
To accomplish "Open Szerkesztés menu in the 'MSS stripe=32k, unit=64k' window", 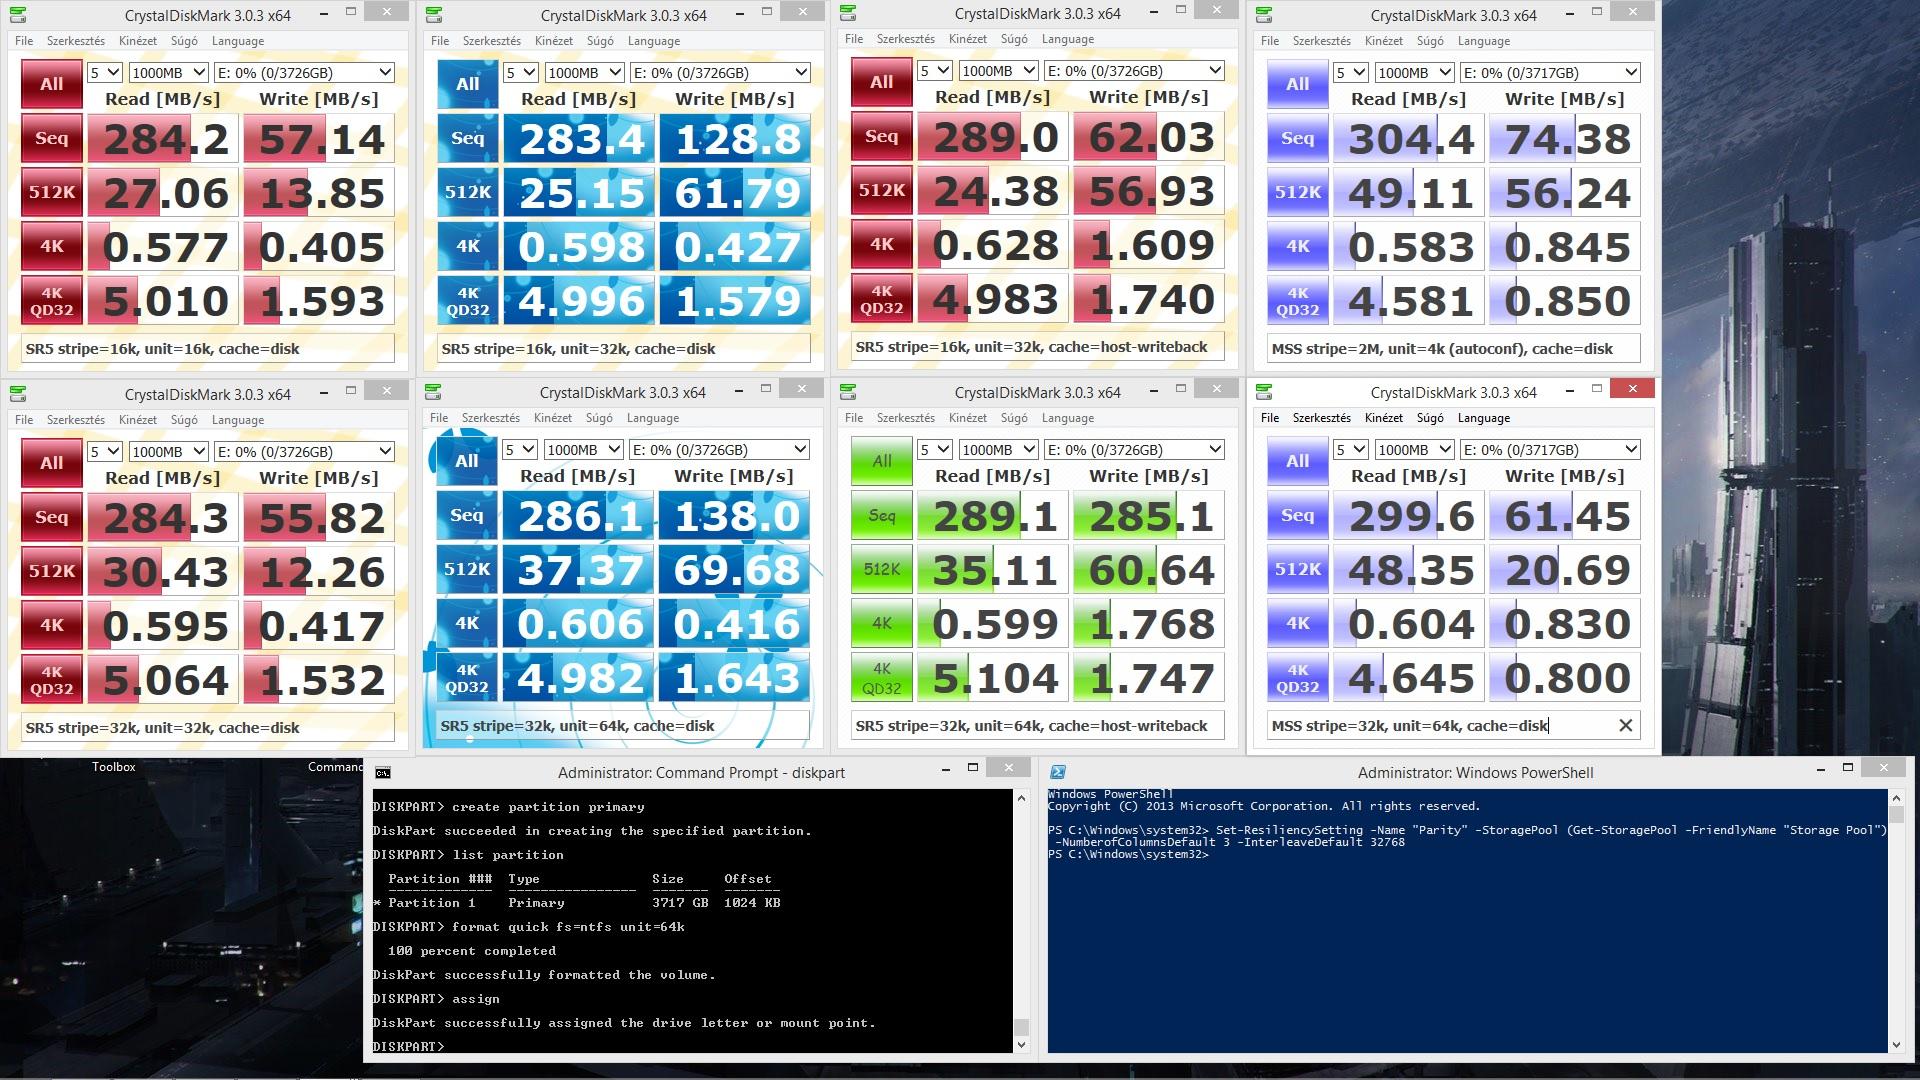I will (1321, 418).
